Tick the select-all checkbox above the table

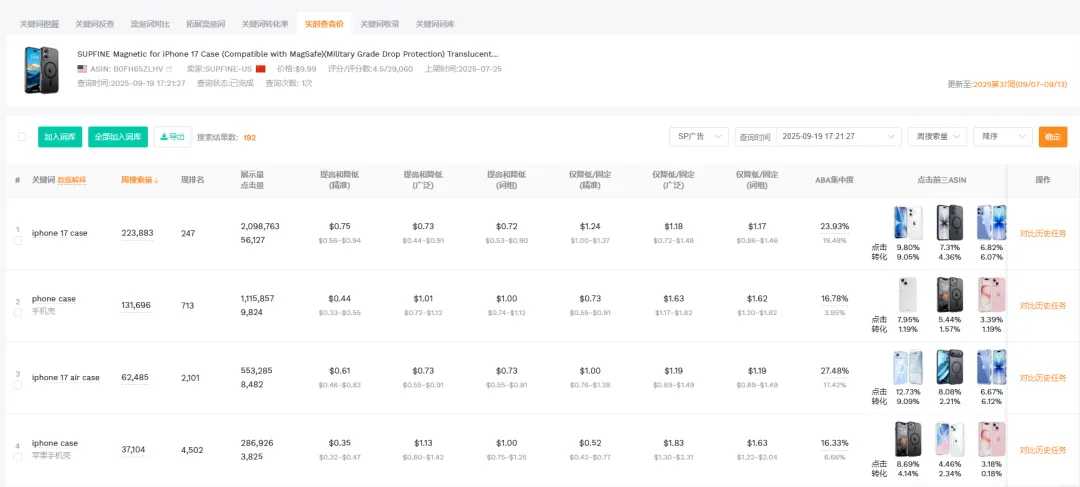(x=22, y=136)
